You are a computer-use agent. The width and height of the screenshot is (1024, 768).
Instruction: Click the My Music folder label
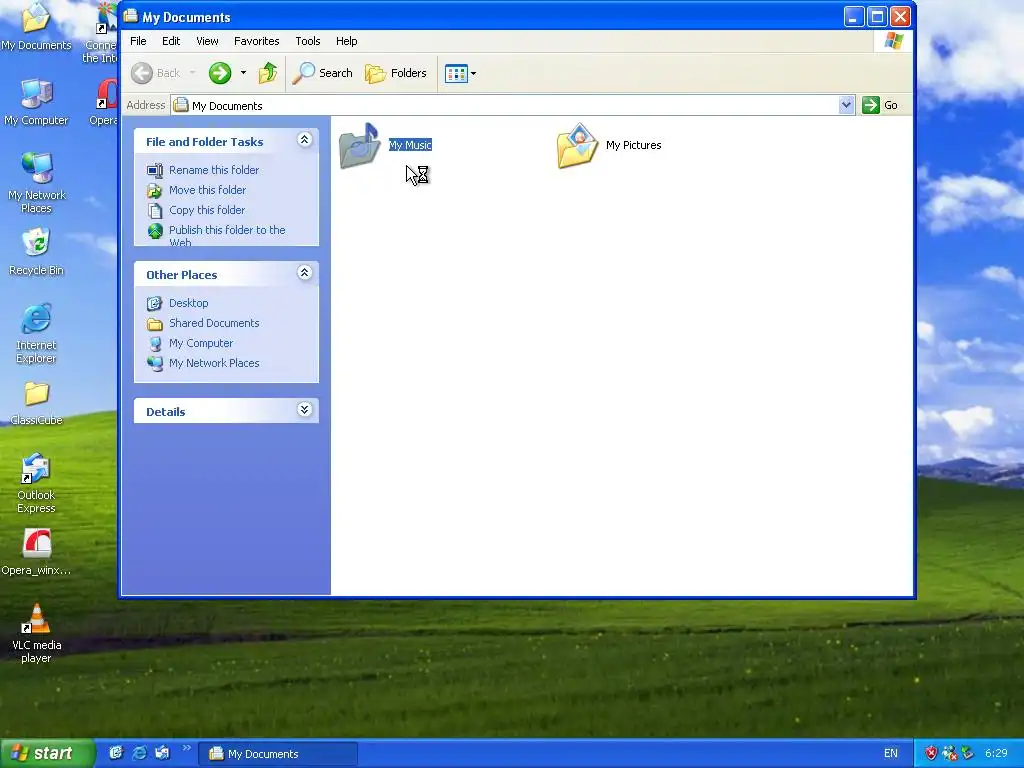click(x=410, y=145)
